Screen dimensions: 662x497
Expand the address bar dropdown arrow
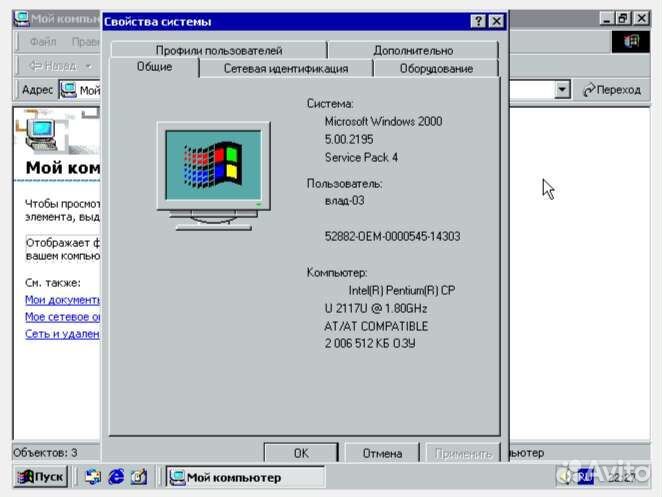click(562, 90)
